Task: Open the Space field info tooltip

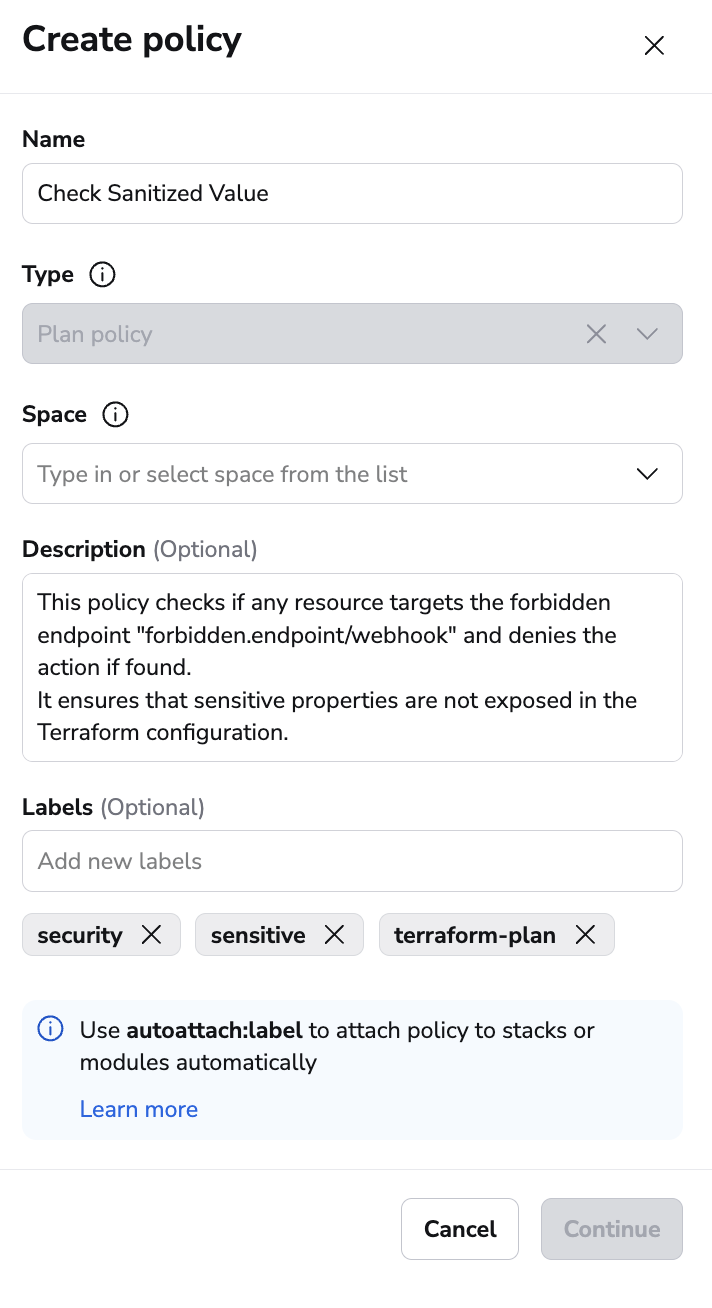Action: tap(115, 414)
